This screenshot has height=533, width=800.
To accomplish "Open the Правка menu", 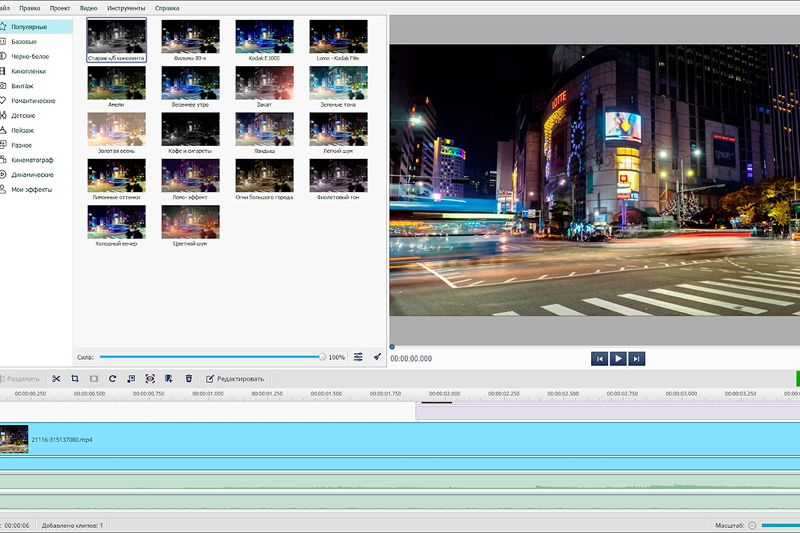I will pos(30,8).
